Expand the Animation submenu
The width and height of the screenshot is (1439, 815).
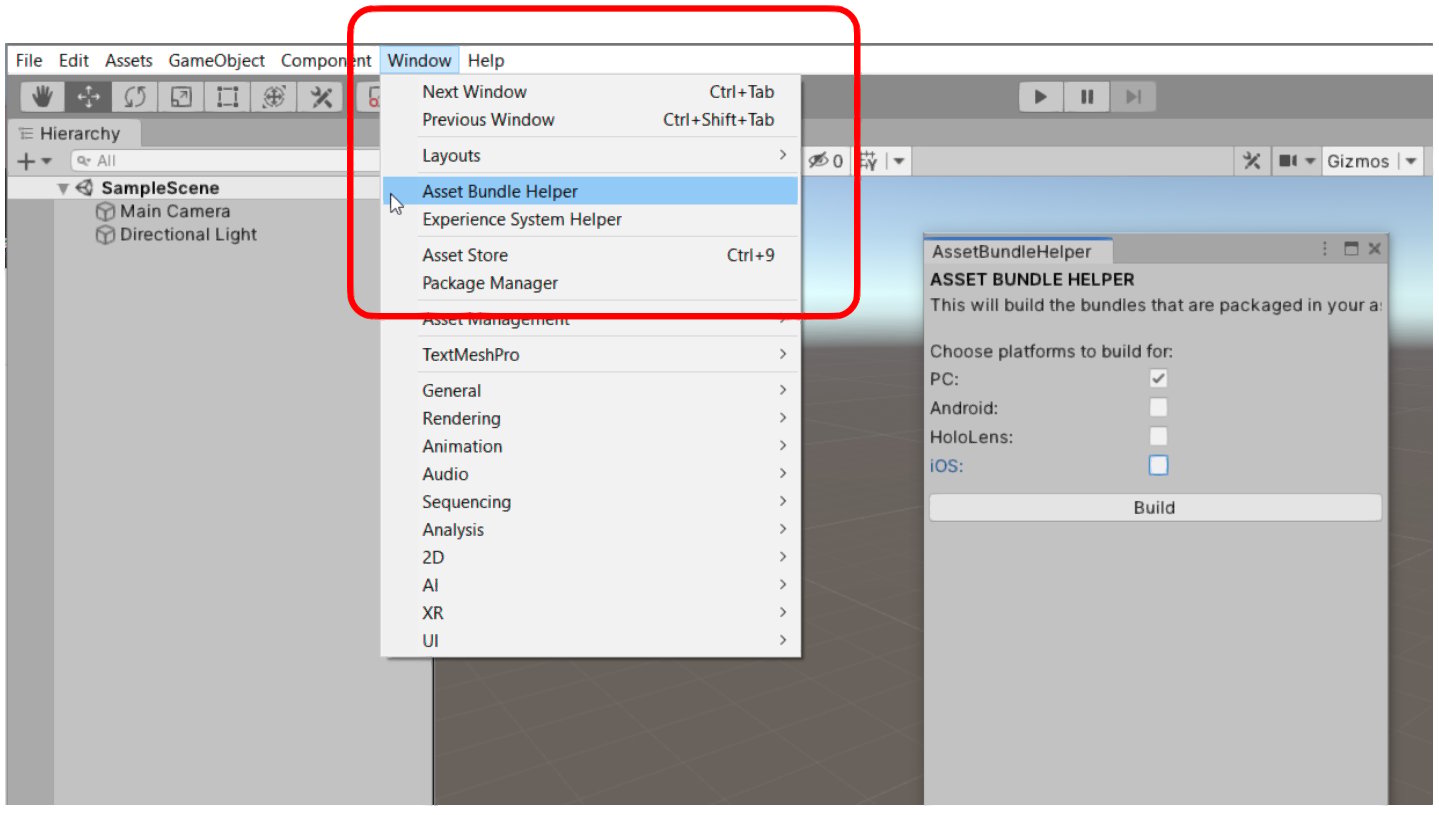click(x=591, y=446)
